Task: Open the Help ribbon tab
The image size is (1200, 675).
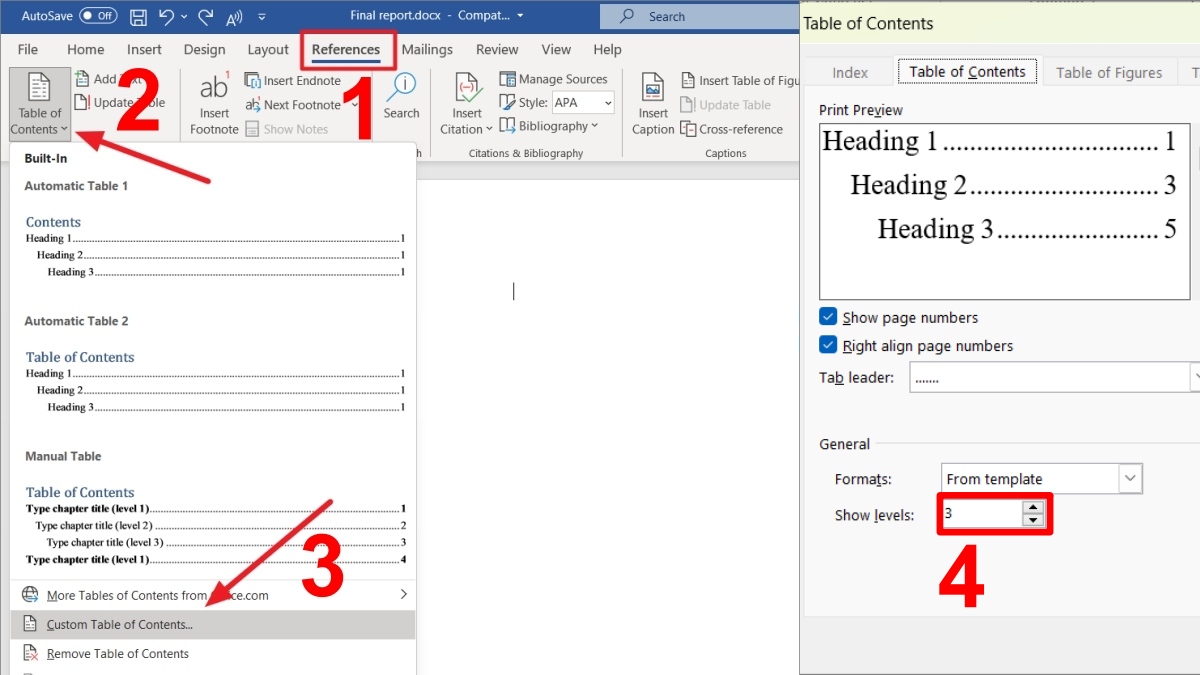Action: [x=607, y=49]
